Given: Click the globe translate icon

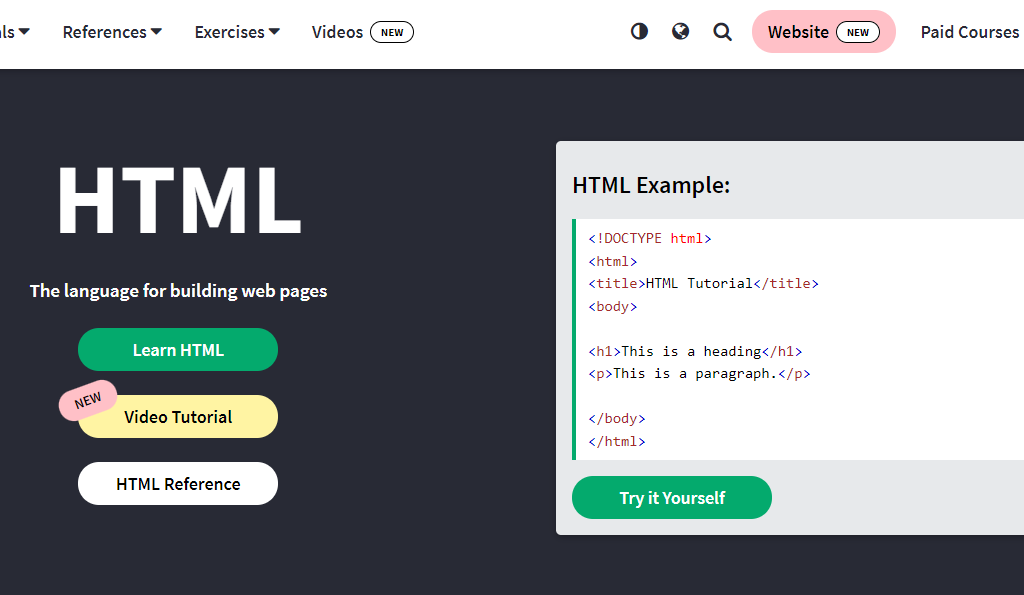Looking at the screenshot, I should pos(681,32).
